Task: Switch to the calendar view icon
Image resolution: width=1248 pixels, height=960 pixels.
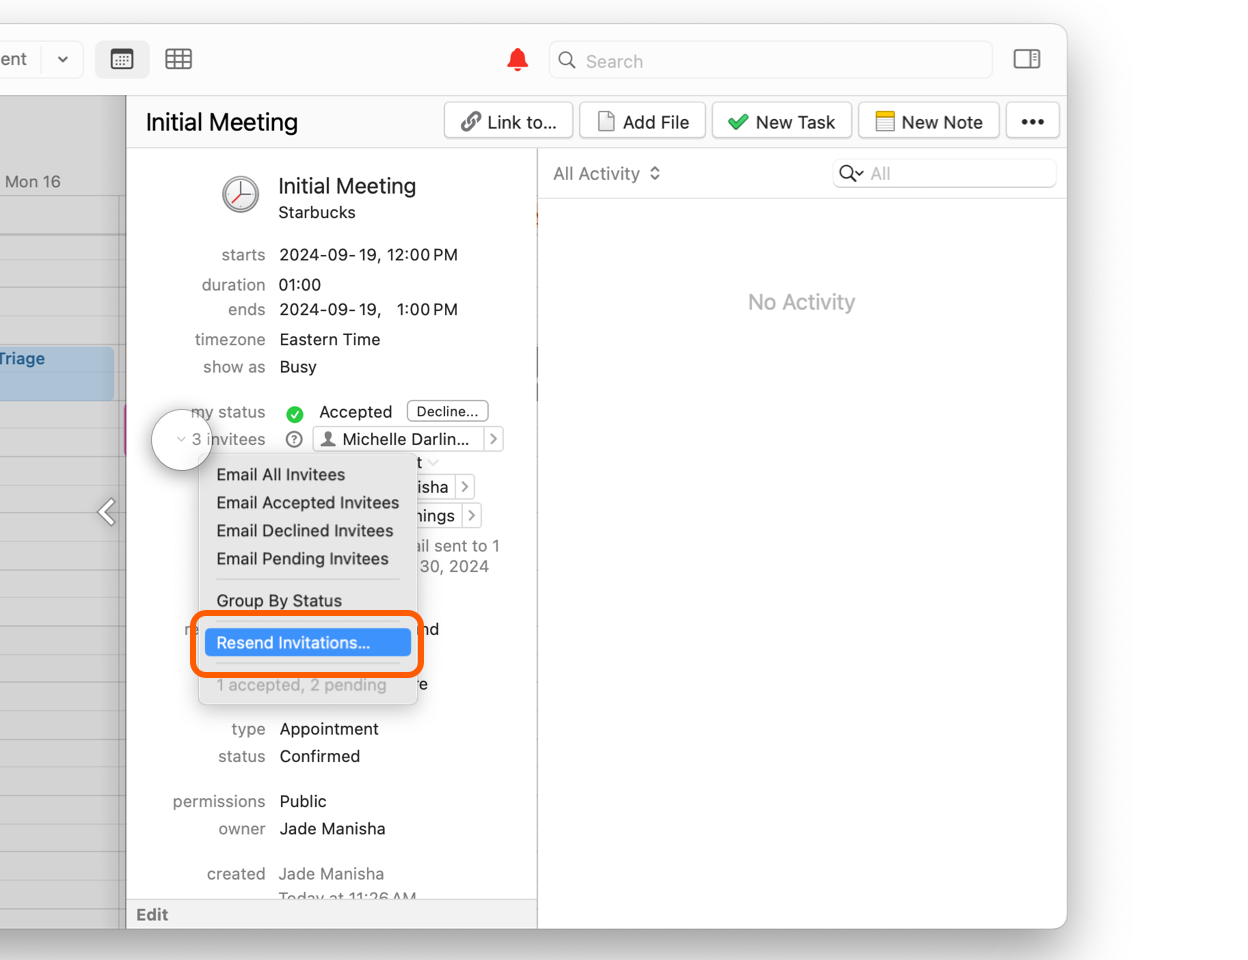Action: [x=122, y=60]
